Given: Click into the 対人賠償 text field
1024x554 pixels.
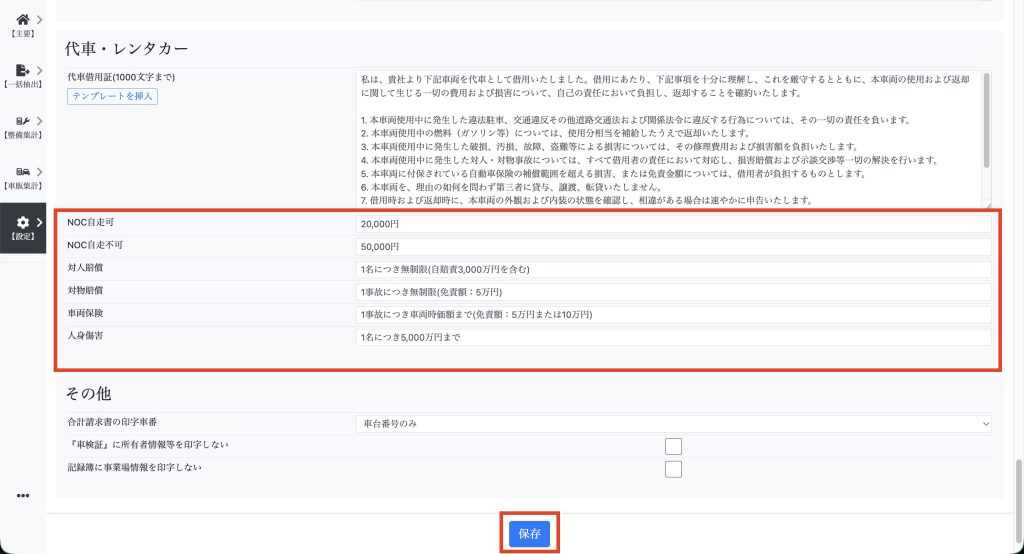Looking at the screenshot, I should coord(673,270).
